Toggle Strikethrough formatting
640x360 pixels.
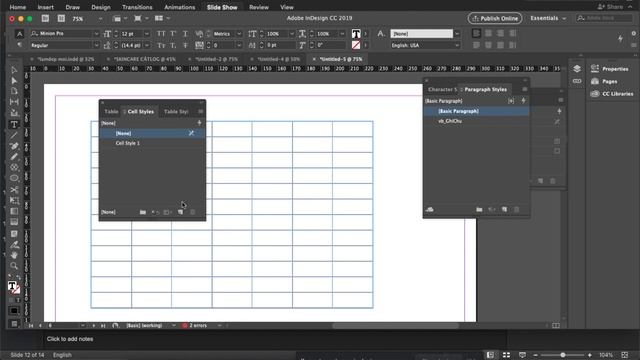(x=185, y=45)
